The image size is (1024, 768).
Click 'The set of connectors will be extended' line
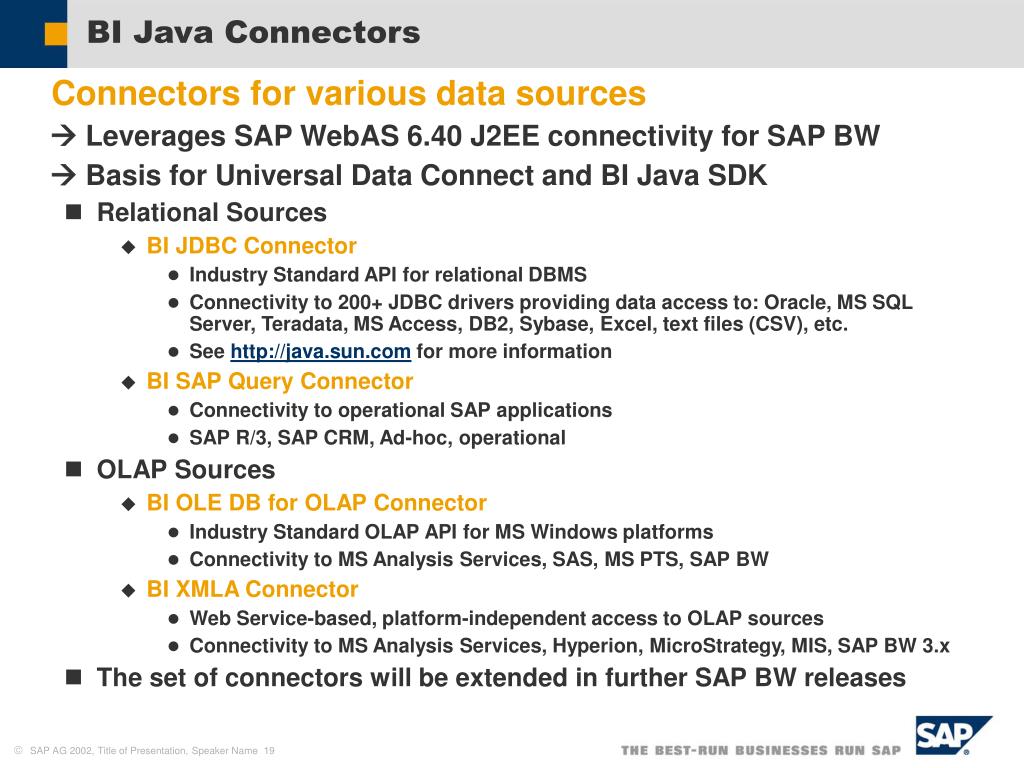pos(501,678)
